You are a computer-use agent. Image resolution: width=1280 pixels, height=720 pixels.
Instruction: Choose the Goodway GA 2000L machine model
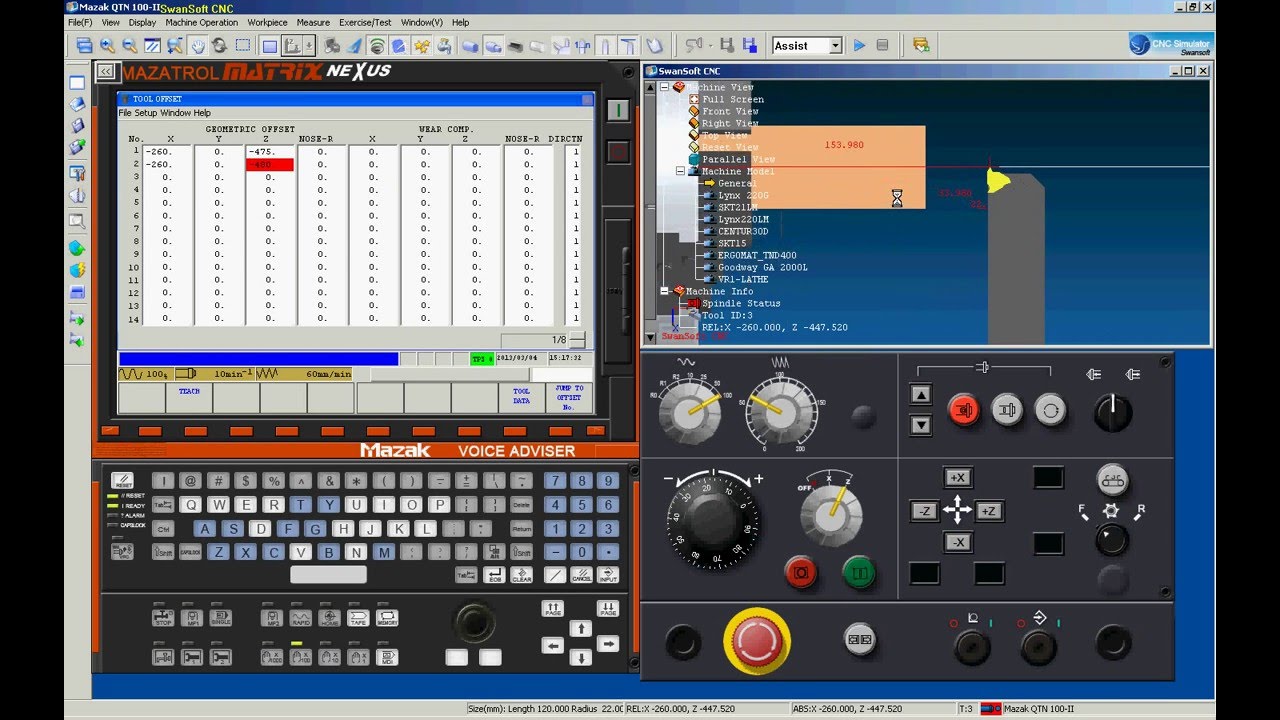[x=762, y=267]
